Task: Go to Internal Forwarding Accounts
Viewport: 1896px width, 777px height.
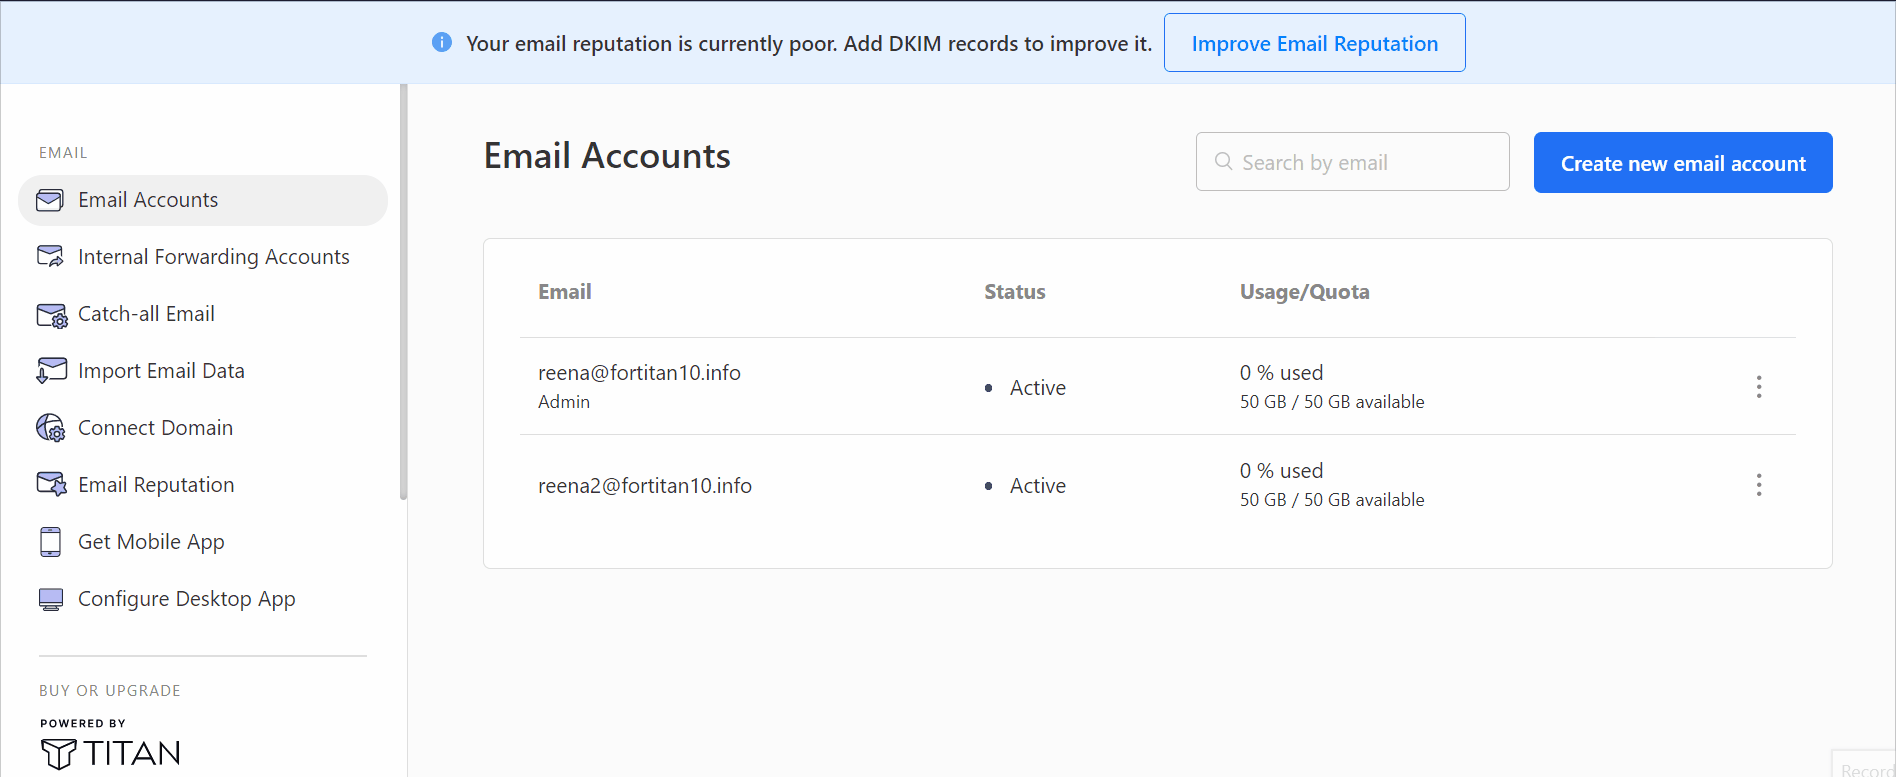Action: point(214,257)
